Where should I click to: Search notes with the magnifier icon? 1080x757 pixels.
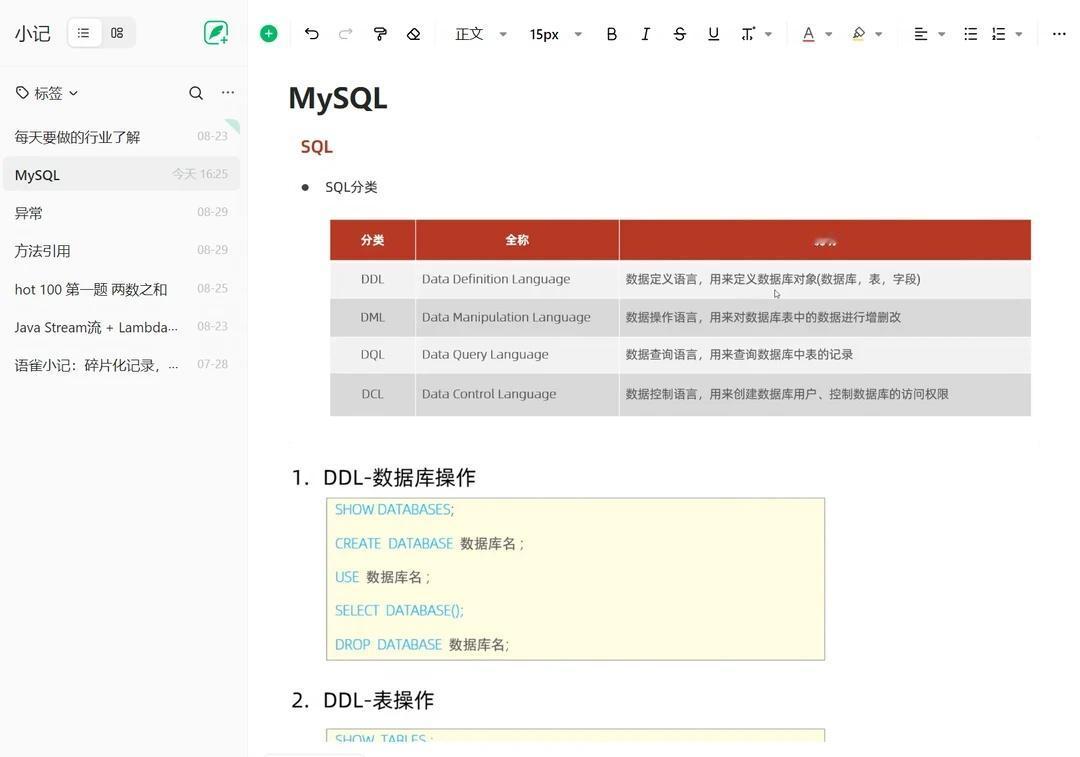(196, 93)
